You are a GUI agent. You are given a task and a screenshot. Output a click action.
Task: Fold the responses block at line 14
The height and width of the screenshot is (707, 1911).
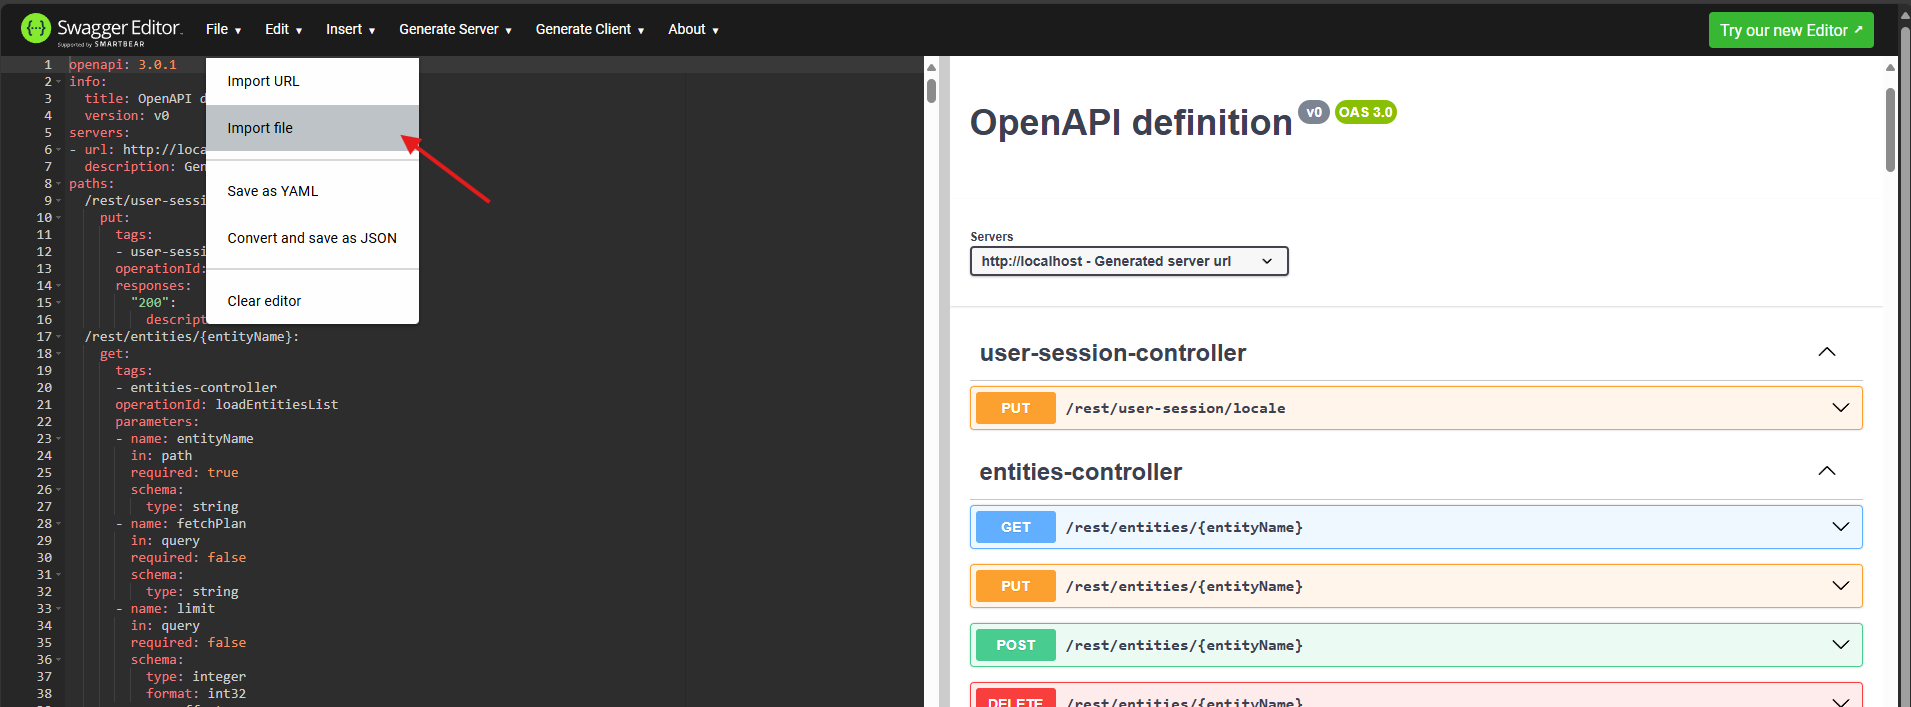[x=59, y=286]
